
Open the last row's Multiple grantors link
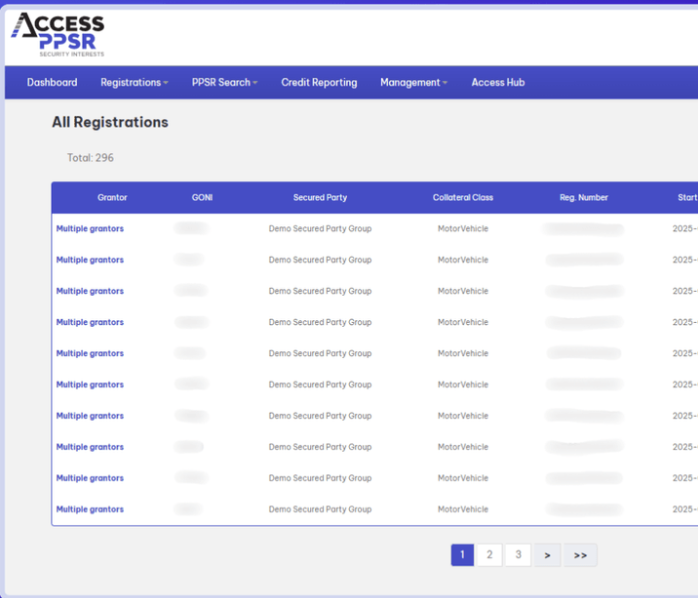90,509
